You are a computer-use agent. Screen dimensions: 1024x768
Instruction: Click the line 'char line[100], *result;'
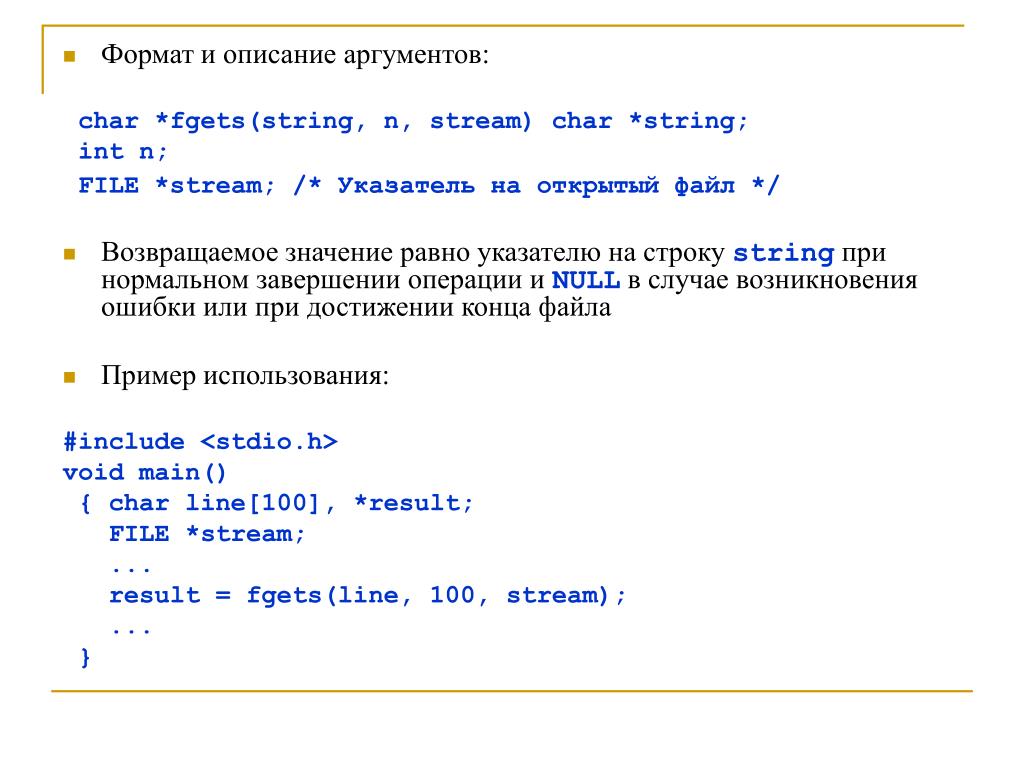(x=291, y=503)
